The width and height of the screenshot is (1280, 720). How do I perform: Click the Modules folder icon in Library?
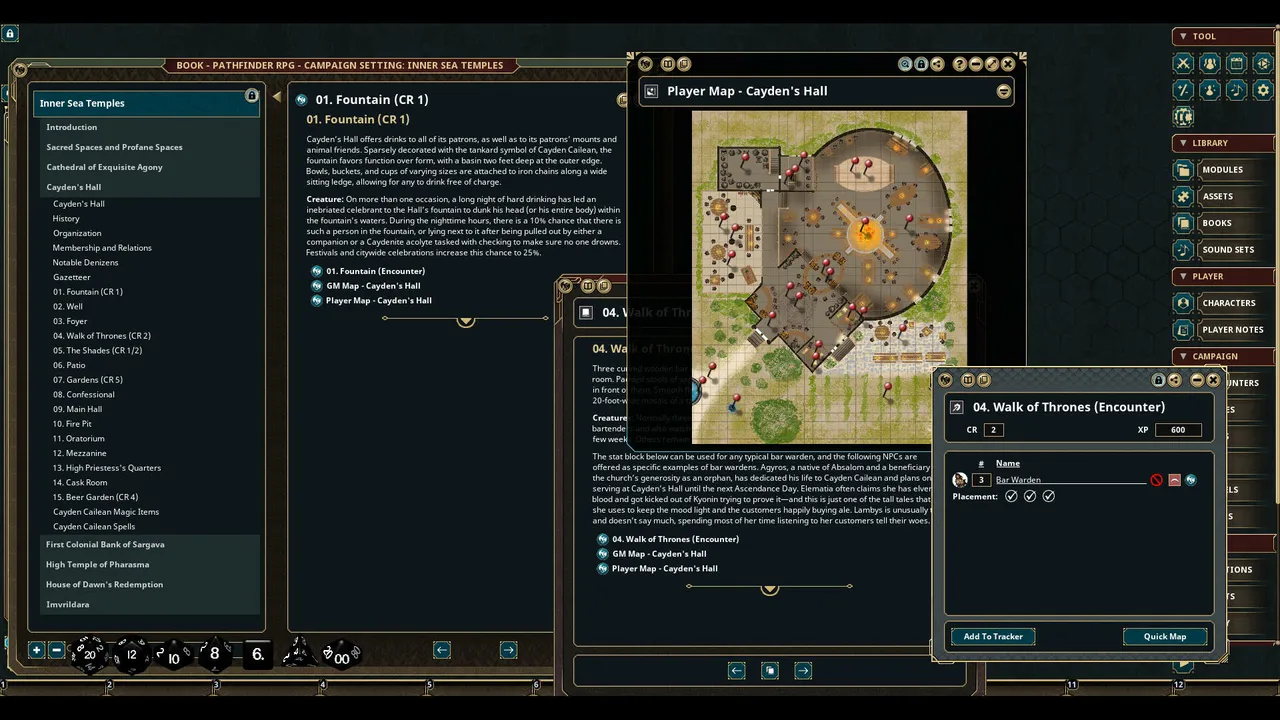point(1184,170)
